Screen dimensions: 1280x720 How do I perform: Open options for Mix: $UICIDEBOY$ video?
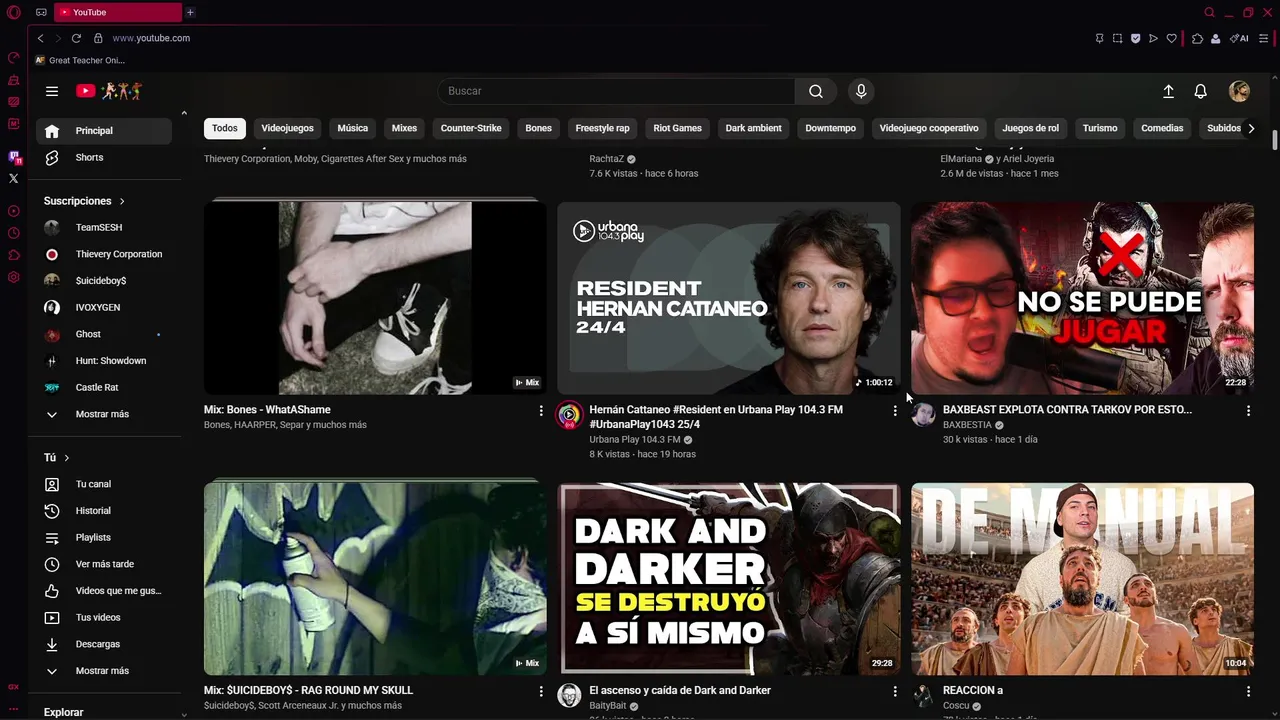(x=541, y=691)
